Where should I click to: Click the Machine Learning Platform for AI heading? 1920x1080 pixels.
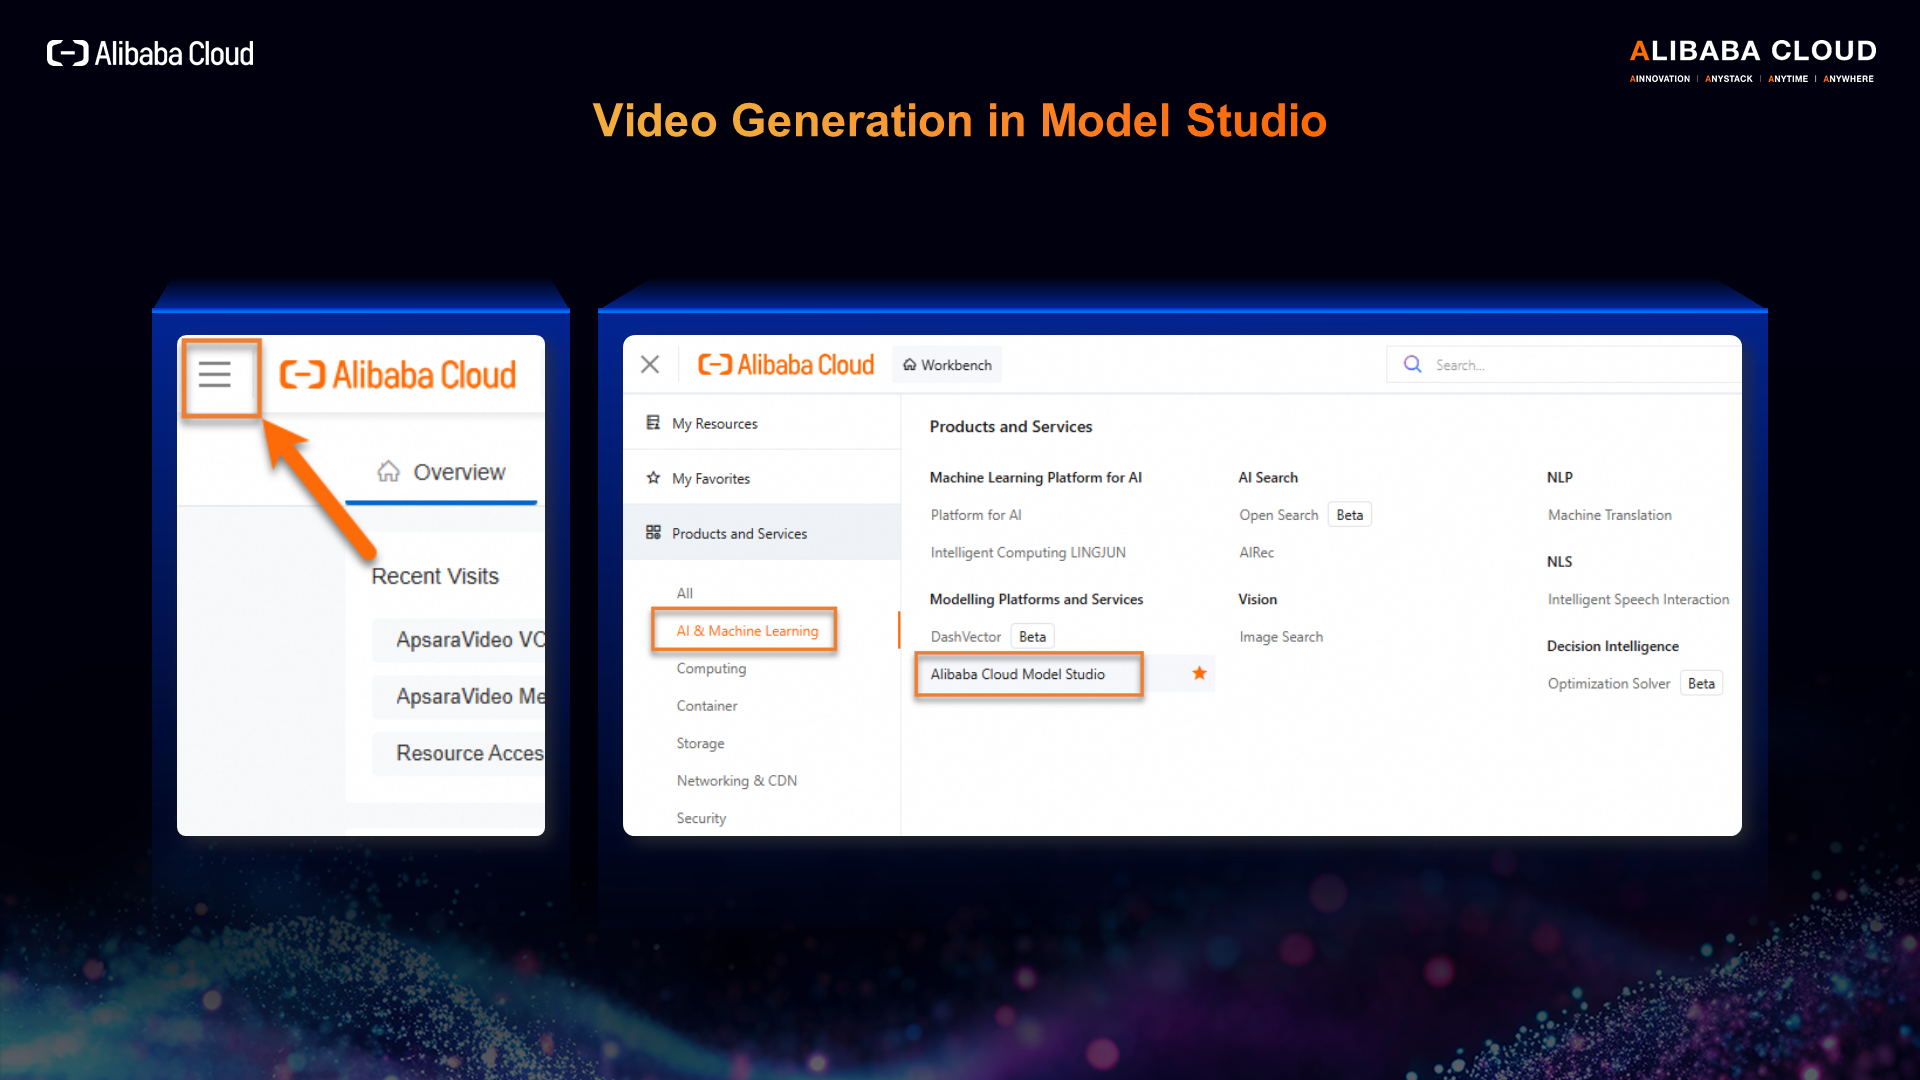pyautogui.click(x=1036, y=478)
